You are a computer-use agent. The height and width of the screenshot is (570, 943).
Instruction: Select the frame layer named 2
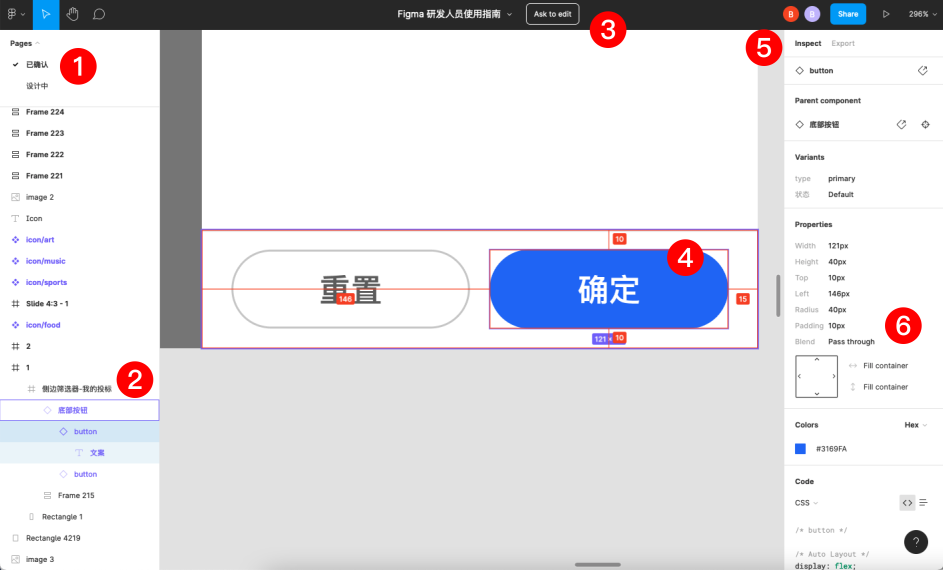click(79, 346)
